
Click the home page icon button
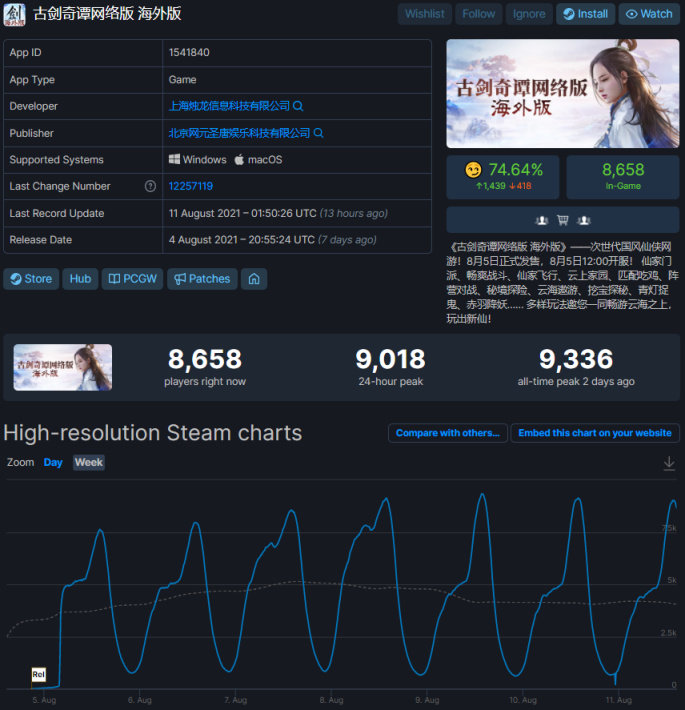(x=254, y=279)
